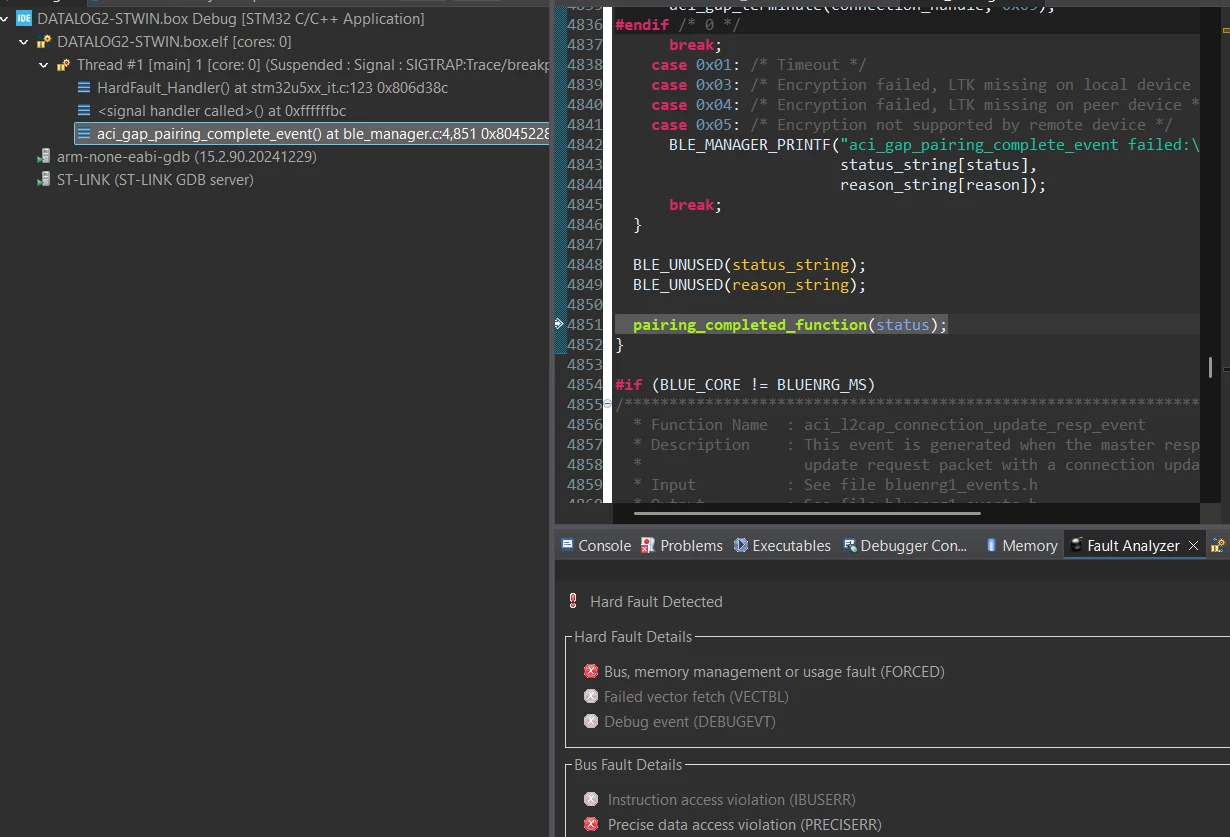The width and height of the screenshot is (1230, 837).
Task: Select the arm-none-eabi-gdb debugger entry
Action: point(186,157)
